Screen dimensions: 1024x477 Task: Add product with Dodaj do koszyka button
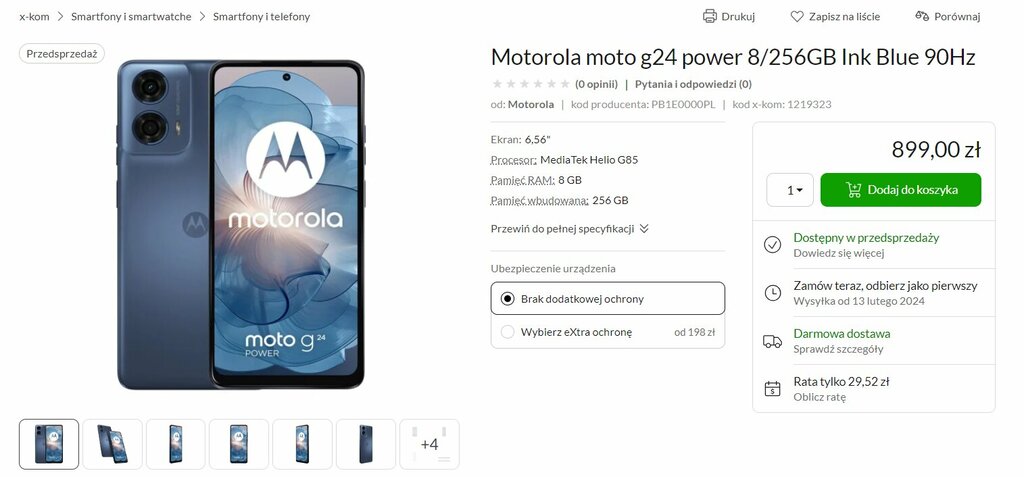coord(901,190)
